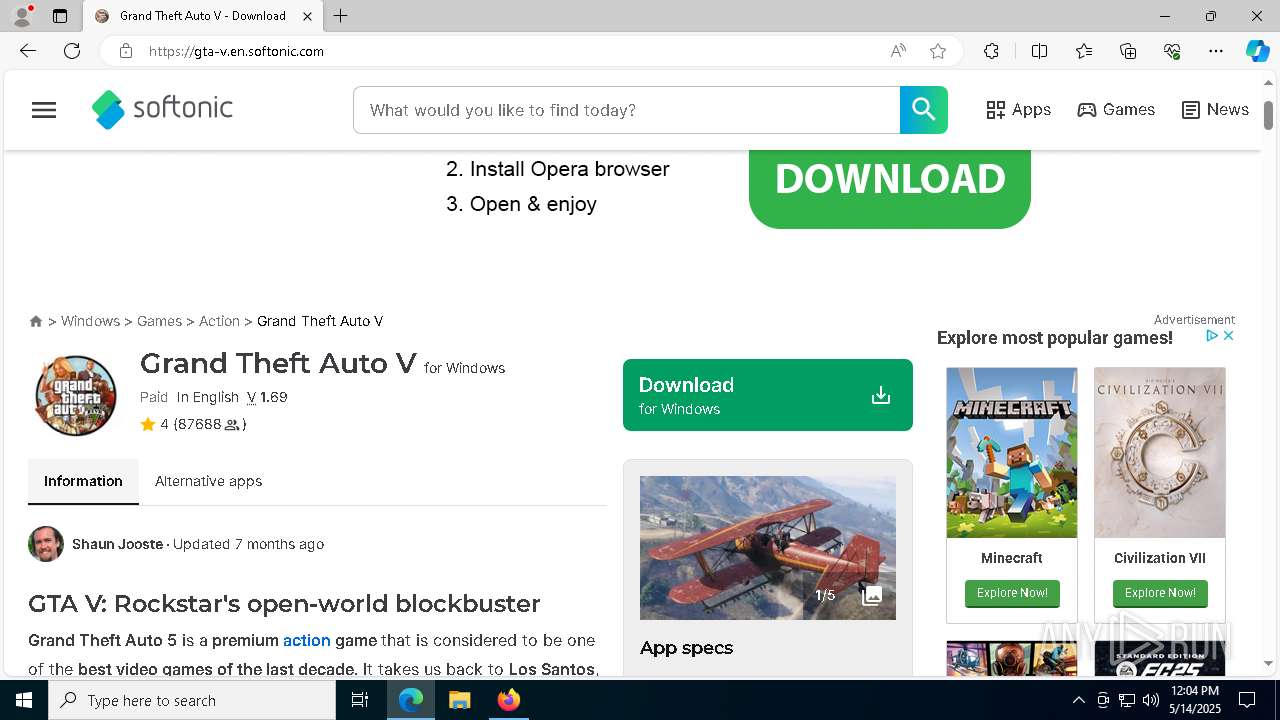Open the Windows Start menu

click(x=24, y=700)
